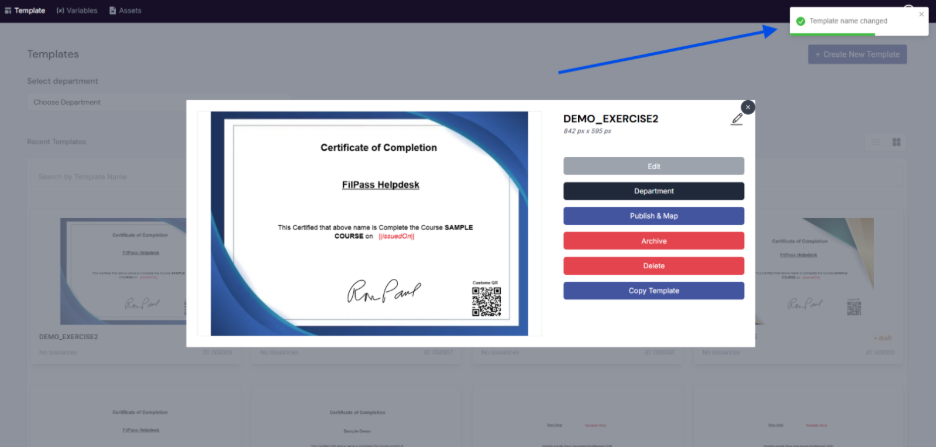936x447 pixels.
Task: Dismiss the Template name changed notification
Action: [x=921, y=14]
